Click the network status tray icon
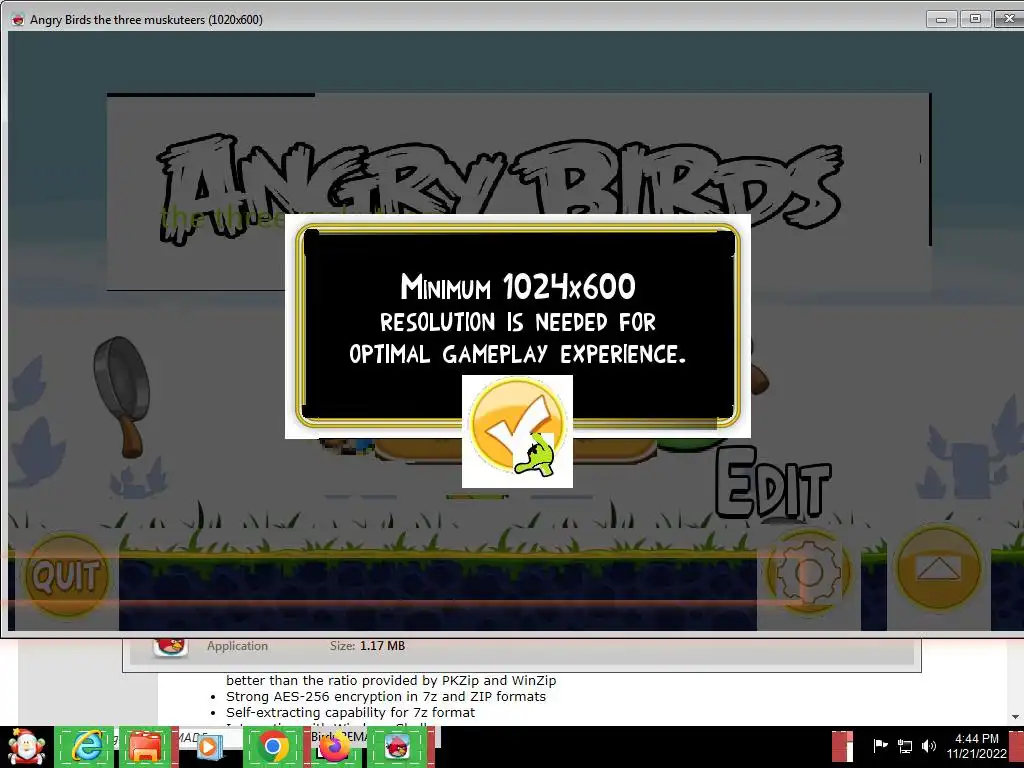The height and width of the screenshot is (768, 1024). tap(904, 746)
